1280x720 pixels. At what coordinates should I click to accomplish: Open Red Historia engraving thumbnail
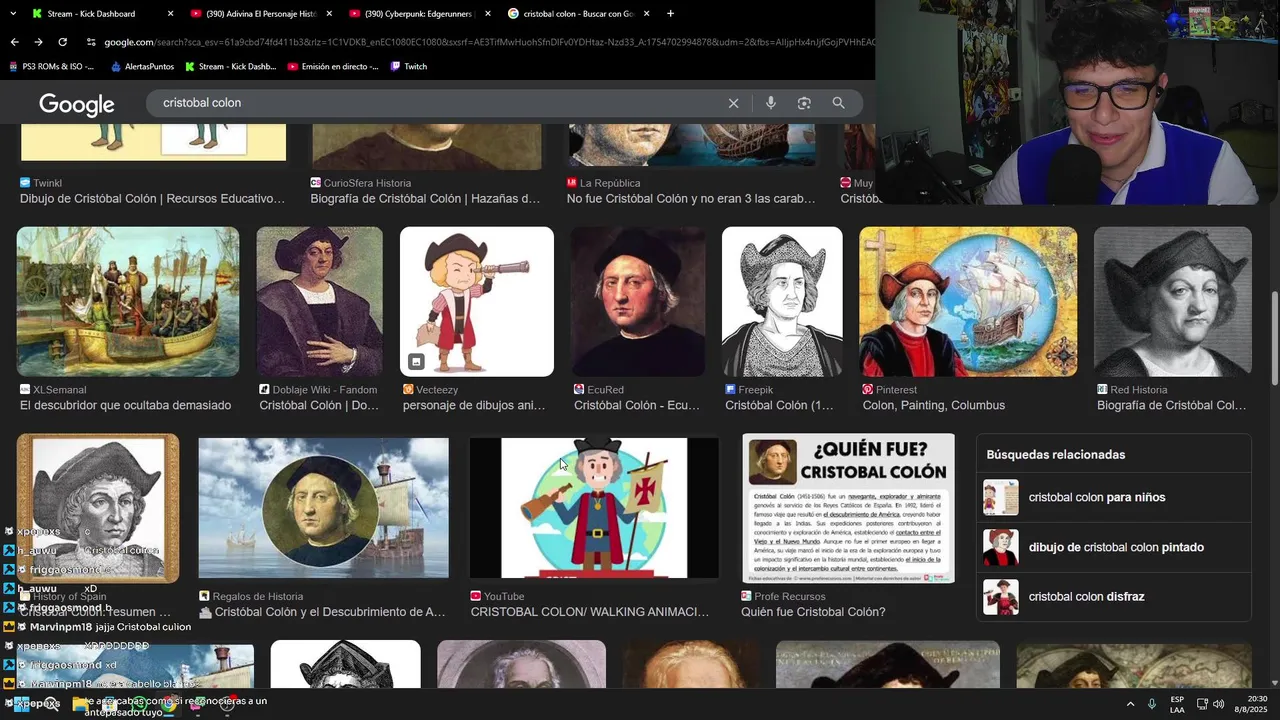[x=1172, y=301]
